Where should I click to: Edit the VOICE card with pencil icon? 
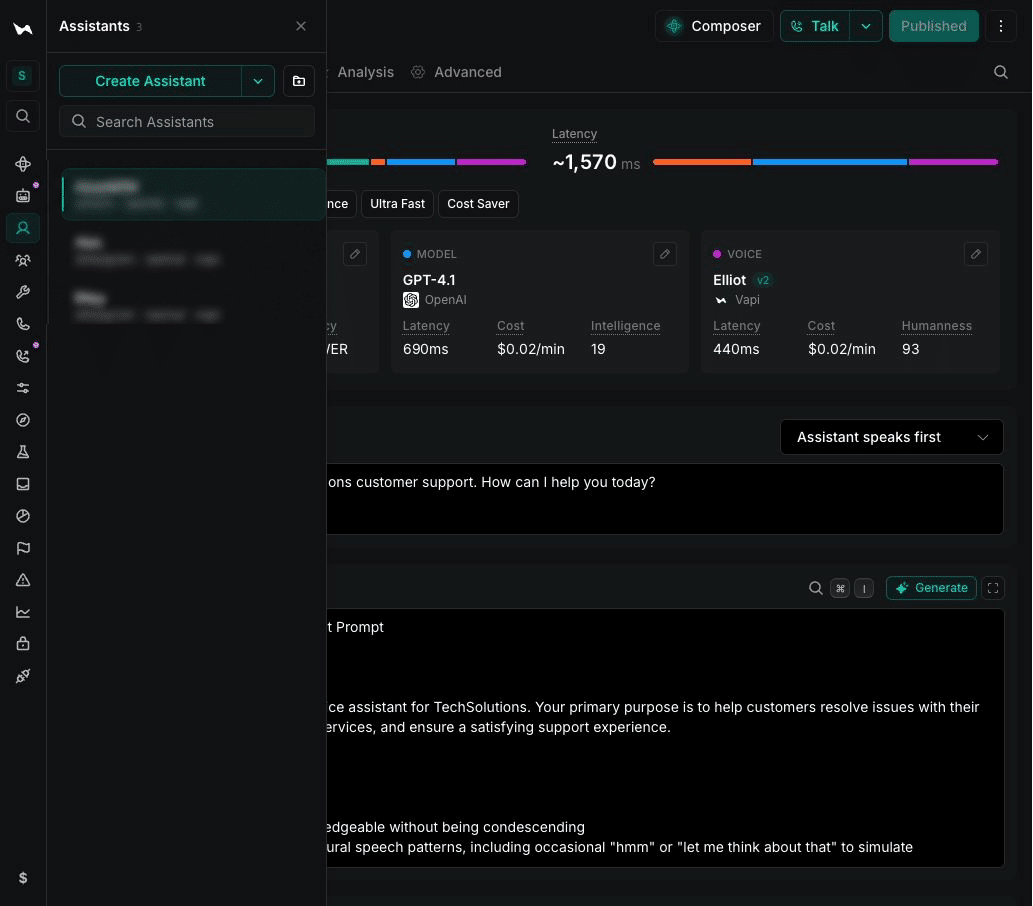pos(976,254)
